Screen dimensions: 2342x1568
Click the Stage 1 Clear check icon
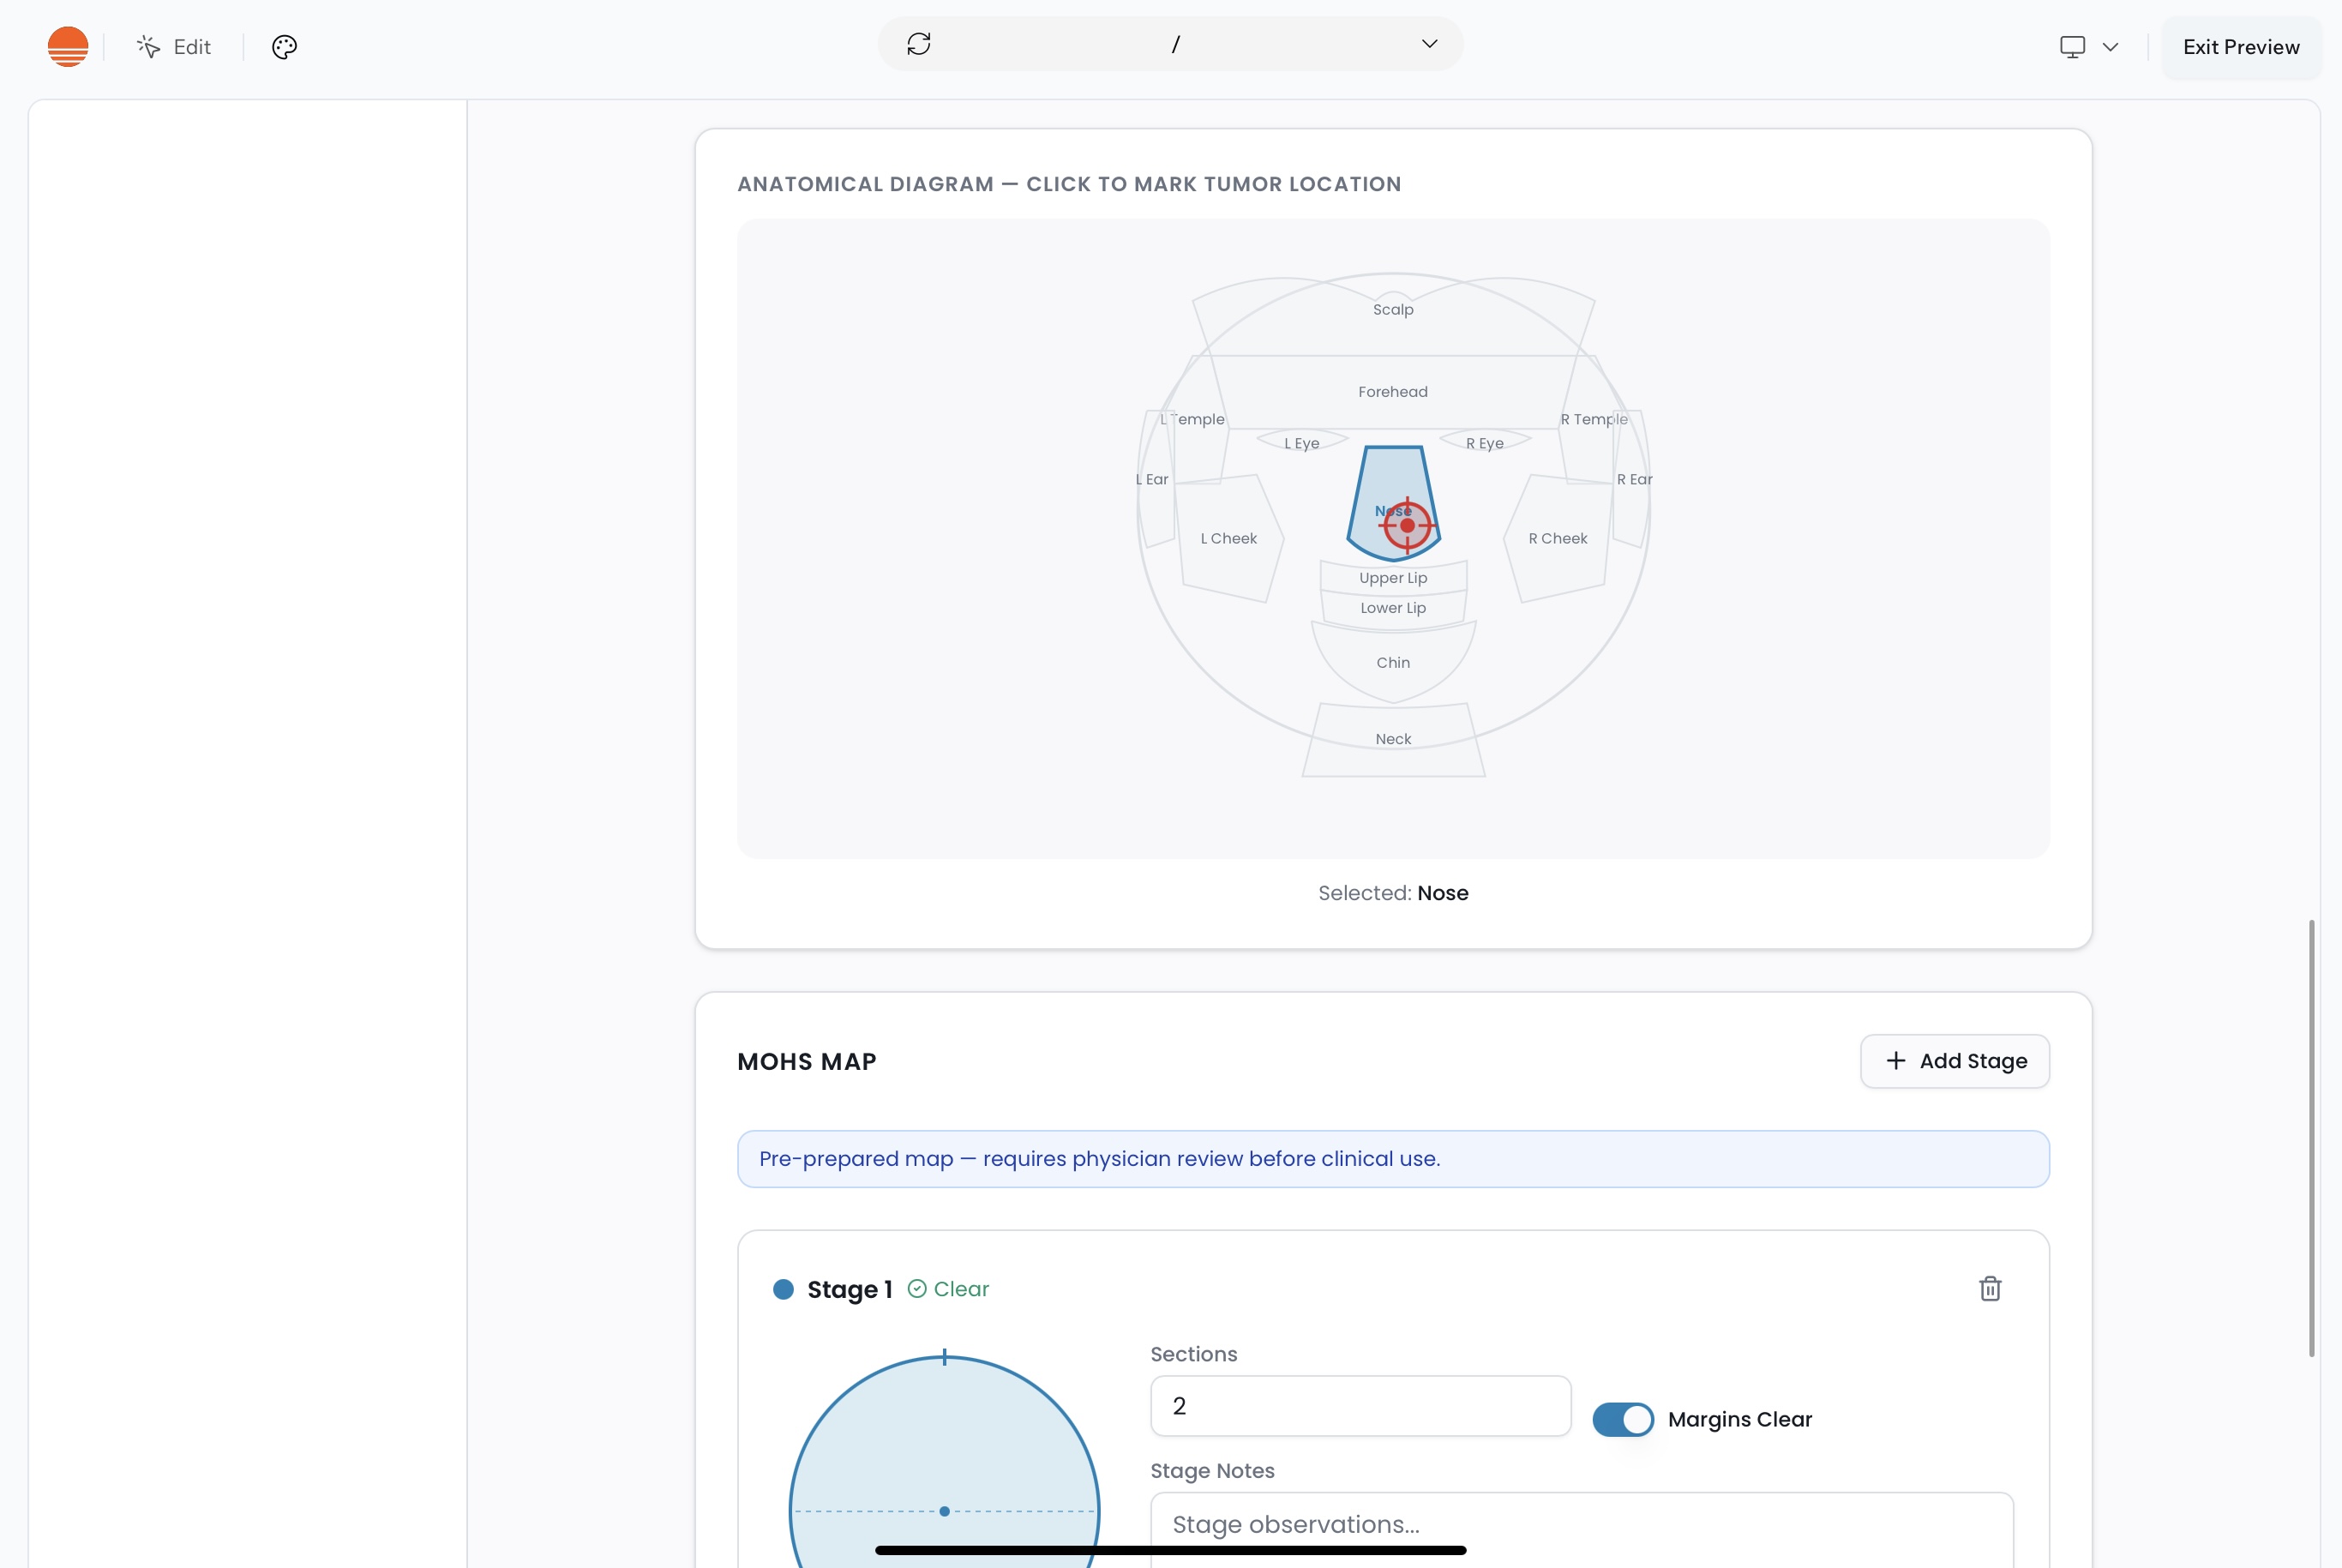pyautogui.click(x=916, y=1289)
